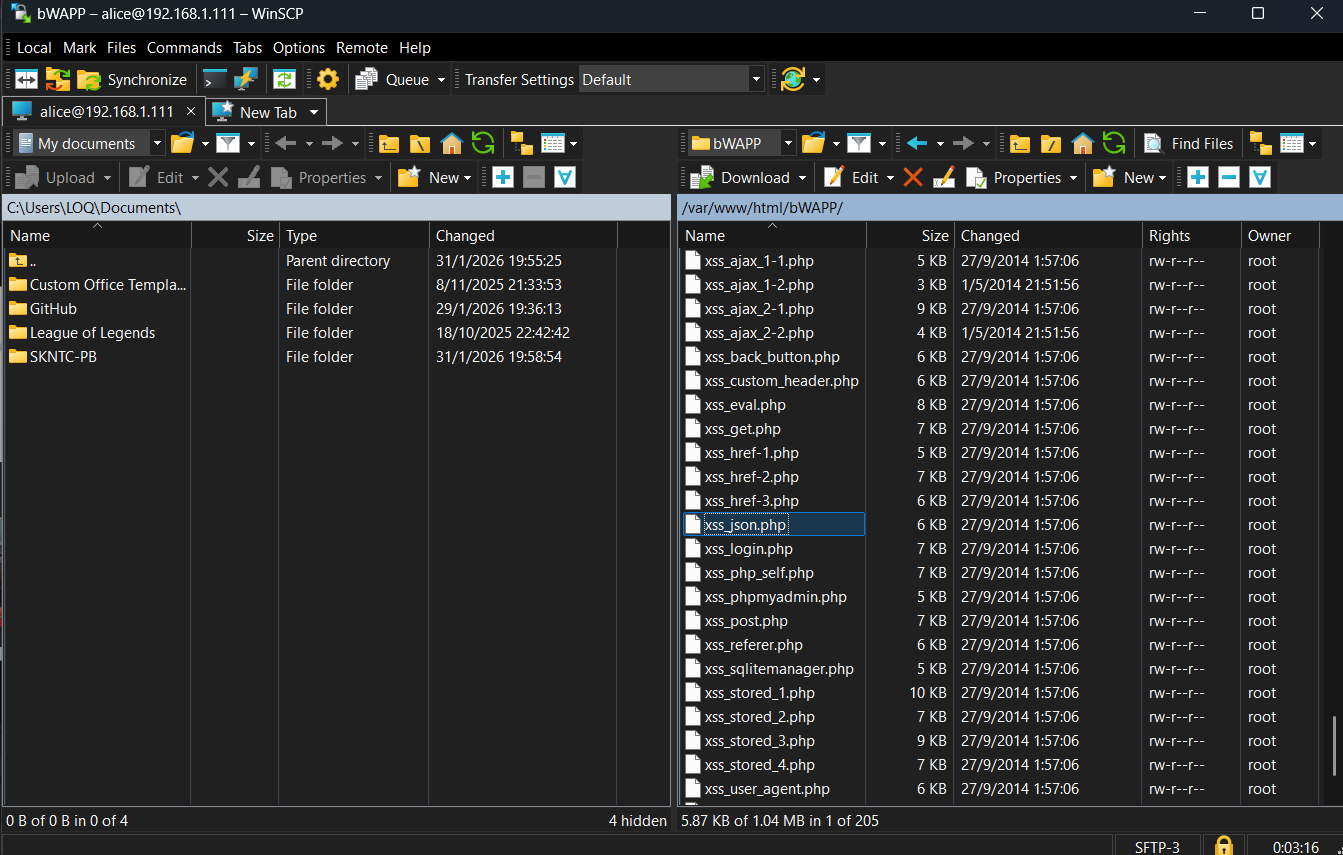Click the red Delete icon in remote panel
This screenshot has height=855, width=1343.
pos(912,178)
